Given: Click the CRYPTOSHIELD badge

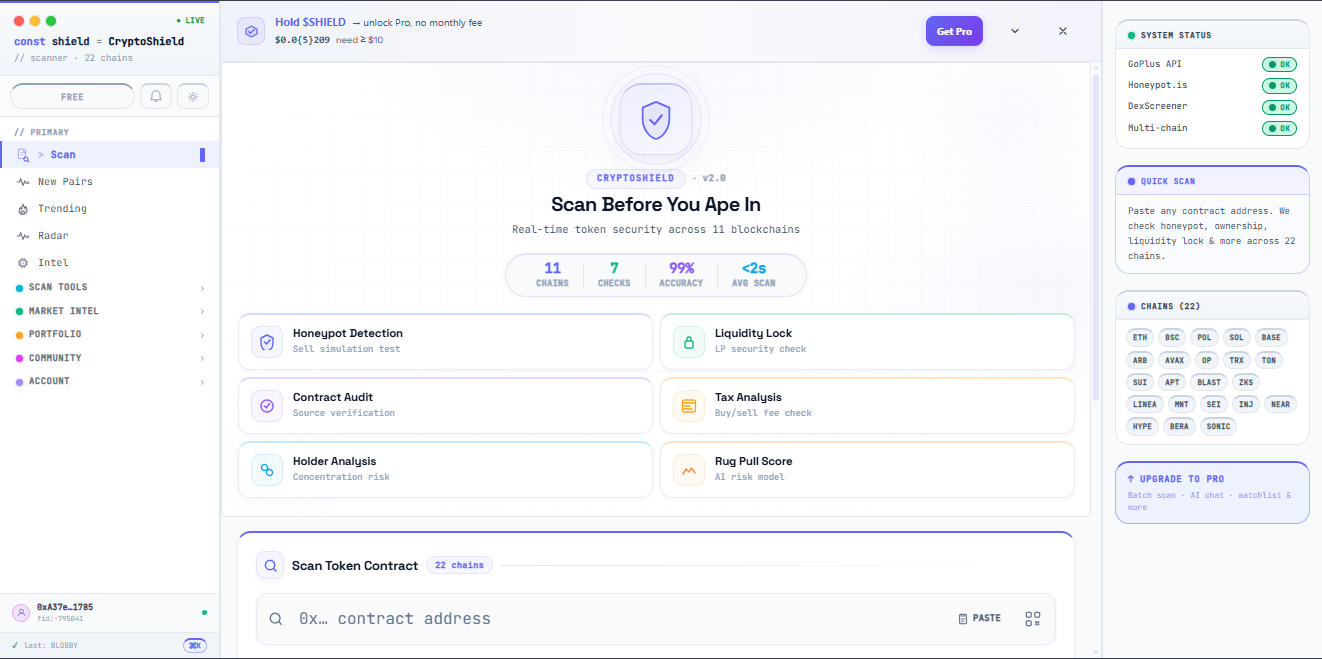Looking at the screenshot, I should [636, 178].
